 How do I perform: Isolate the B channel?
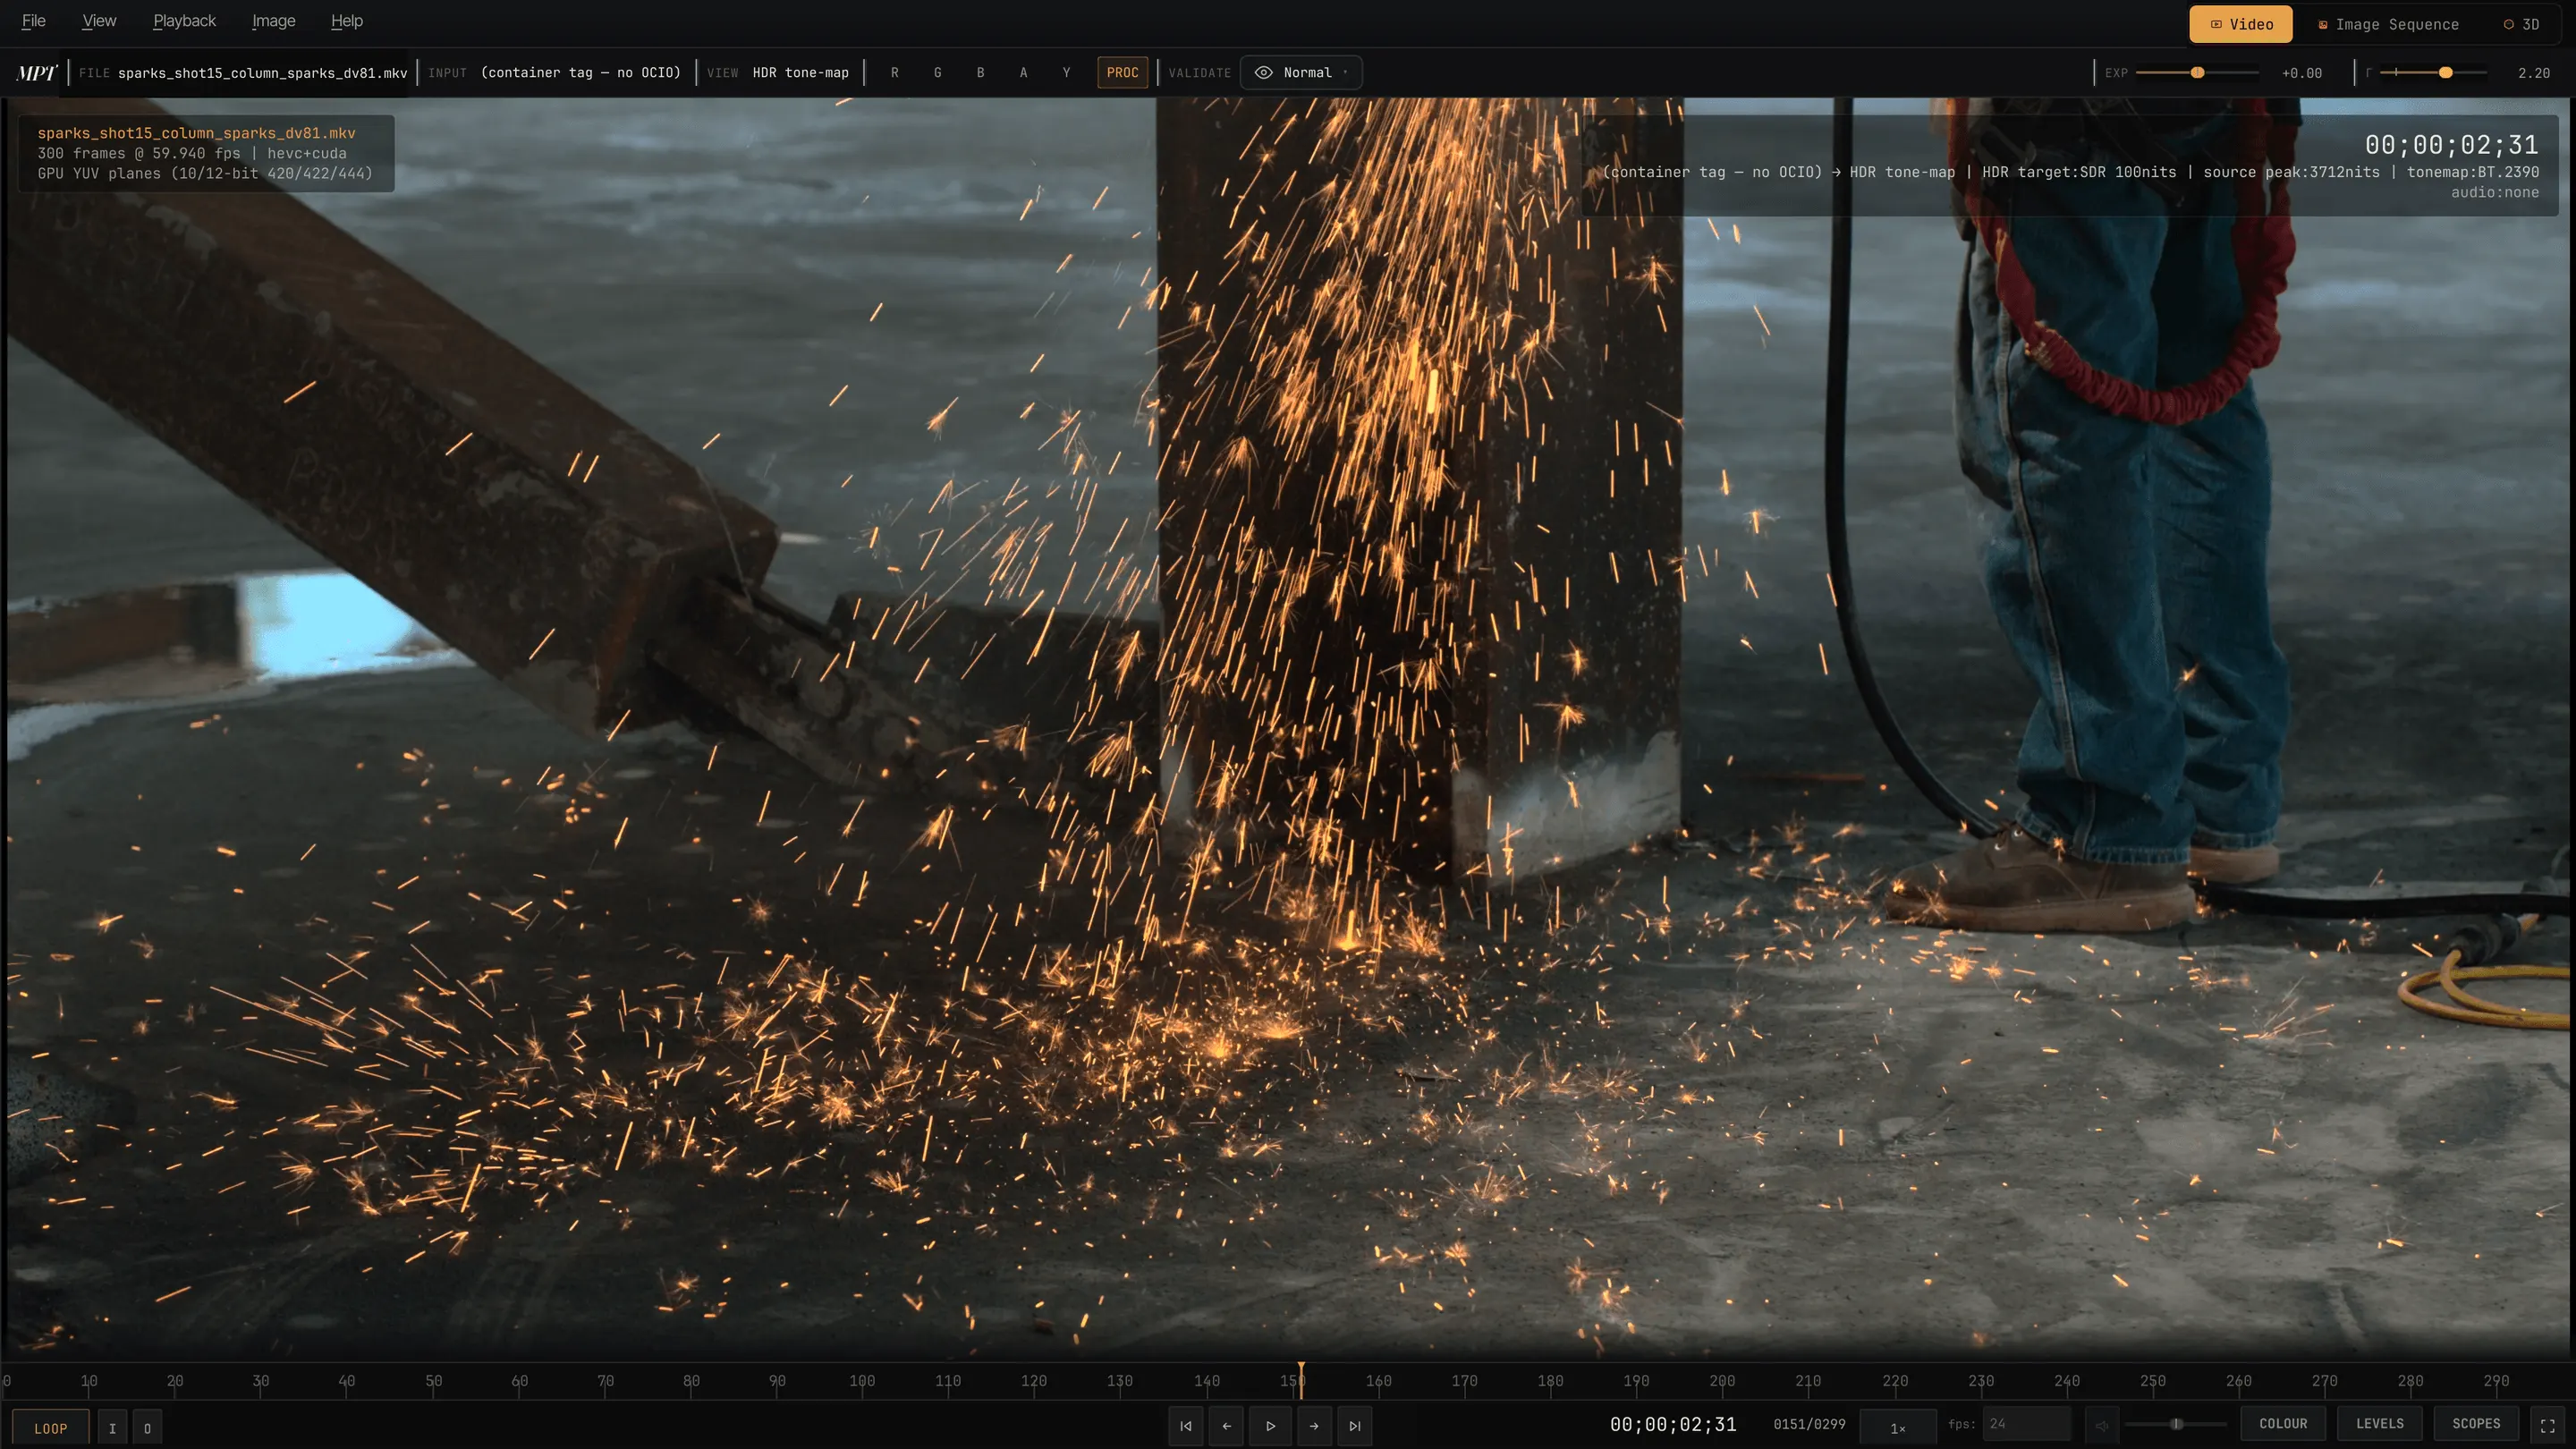coord(980,73)
